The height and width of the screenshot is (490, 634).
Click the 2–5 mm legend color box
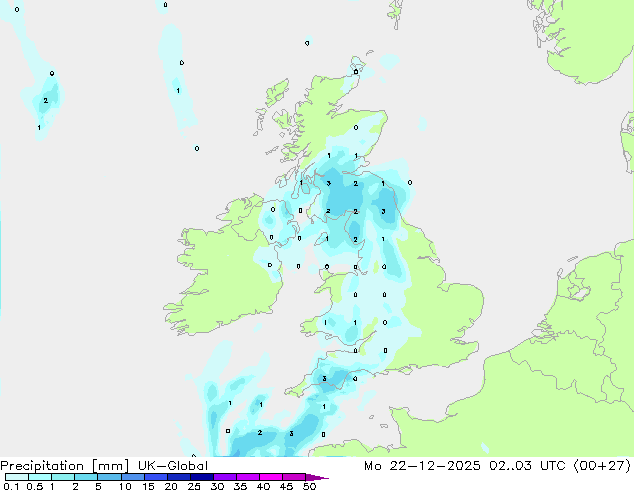[x=86, y=477]
